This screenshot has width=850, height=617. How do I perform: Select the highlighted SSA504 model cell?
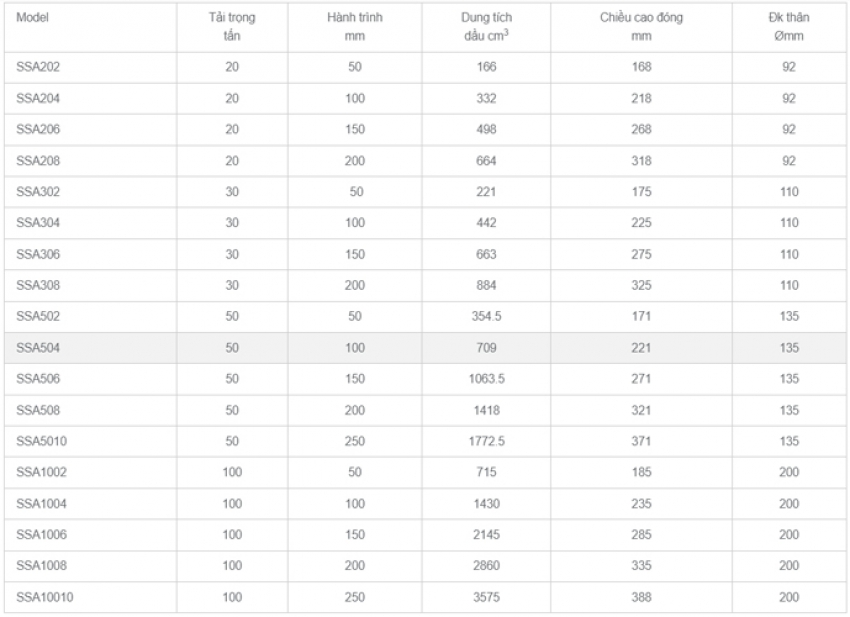point(34,348)
